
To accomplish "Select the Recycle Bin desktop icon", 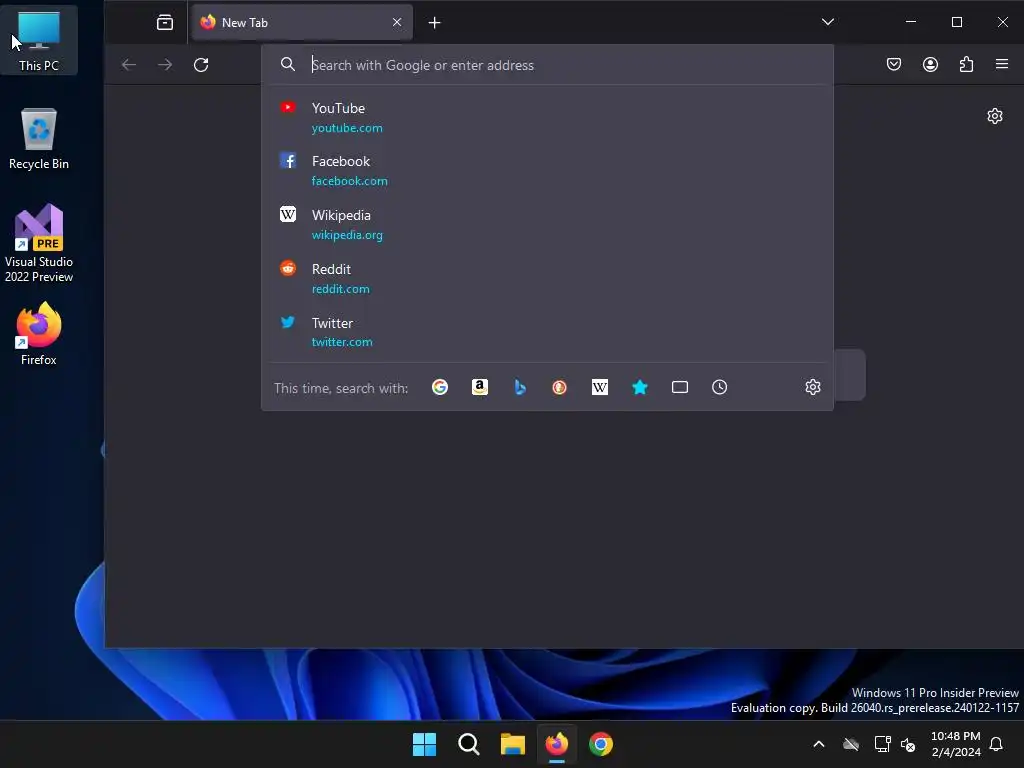I will (39, 139).
